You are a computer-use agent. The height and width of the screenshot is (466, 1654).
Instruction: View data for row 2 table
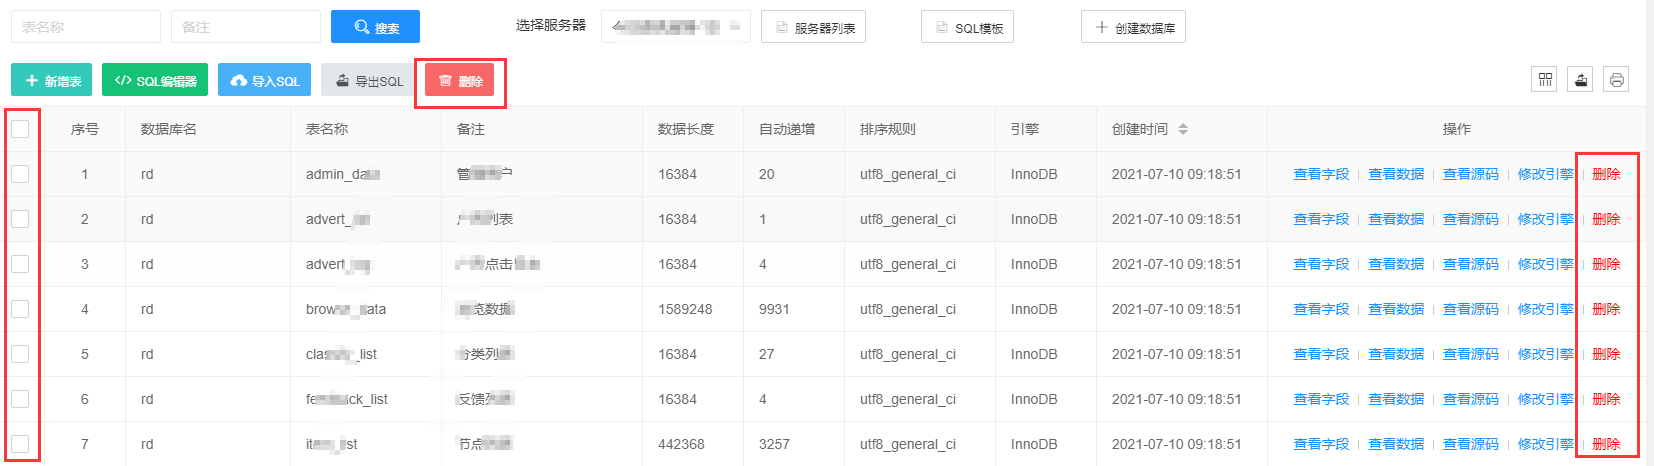pos(1396,219)
